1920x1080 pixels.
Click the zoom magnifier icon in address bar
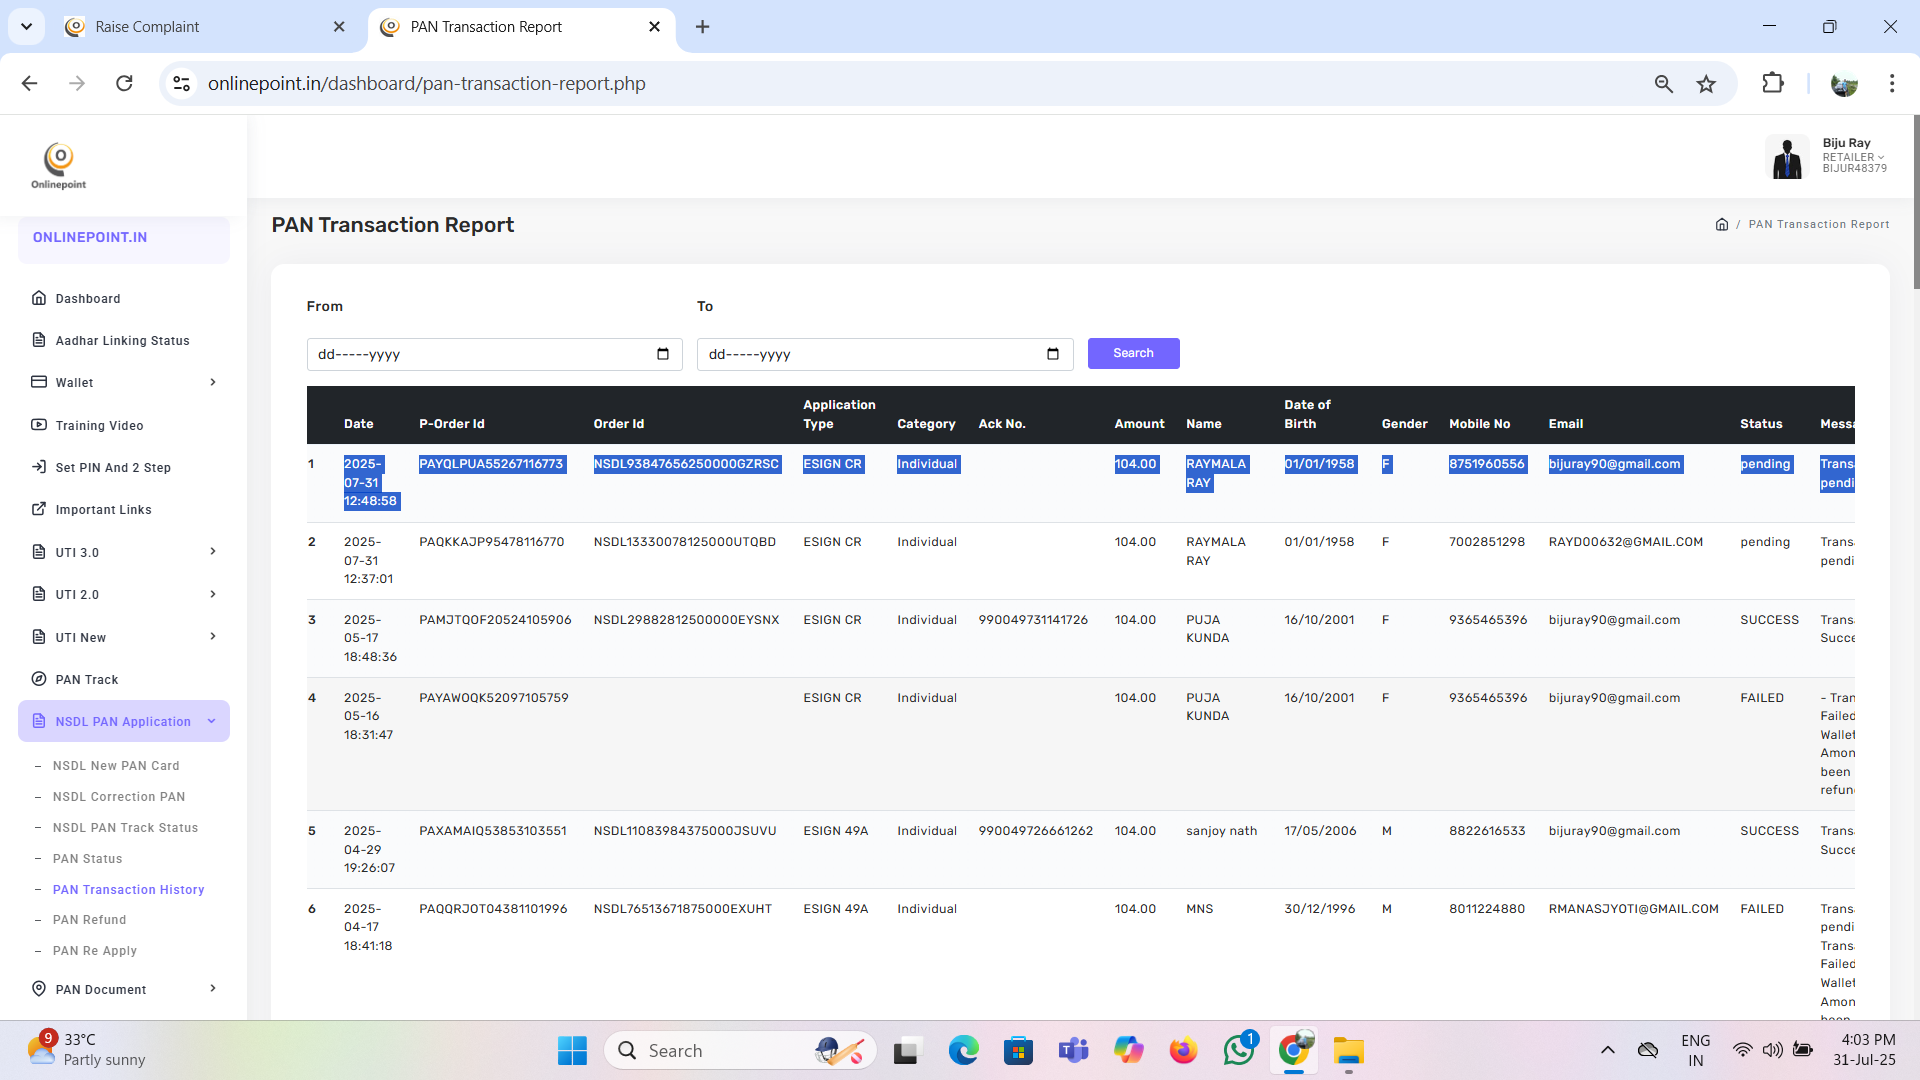[x=1663, y=84]
